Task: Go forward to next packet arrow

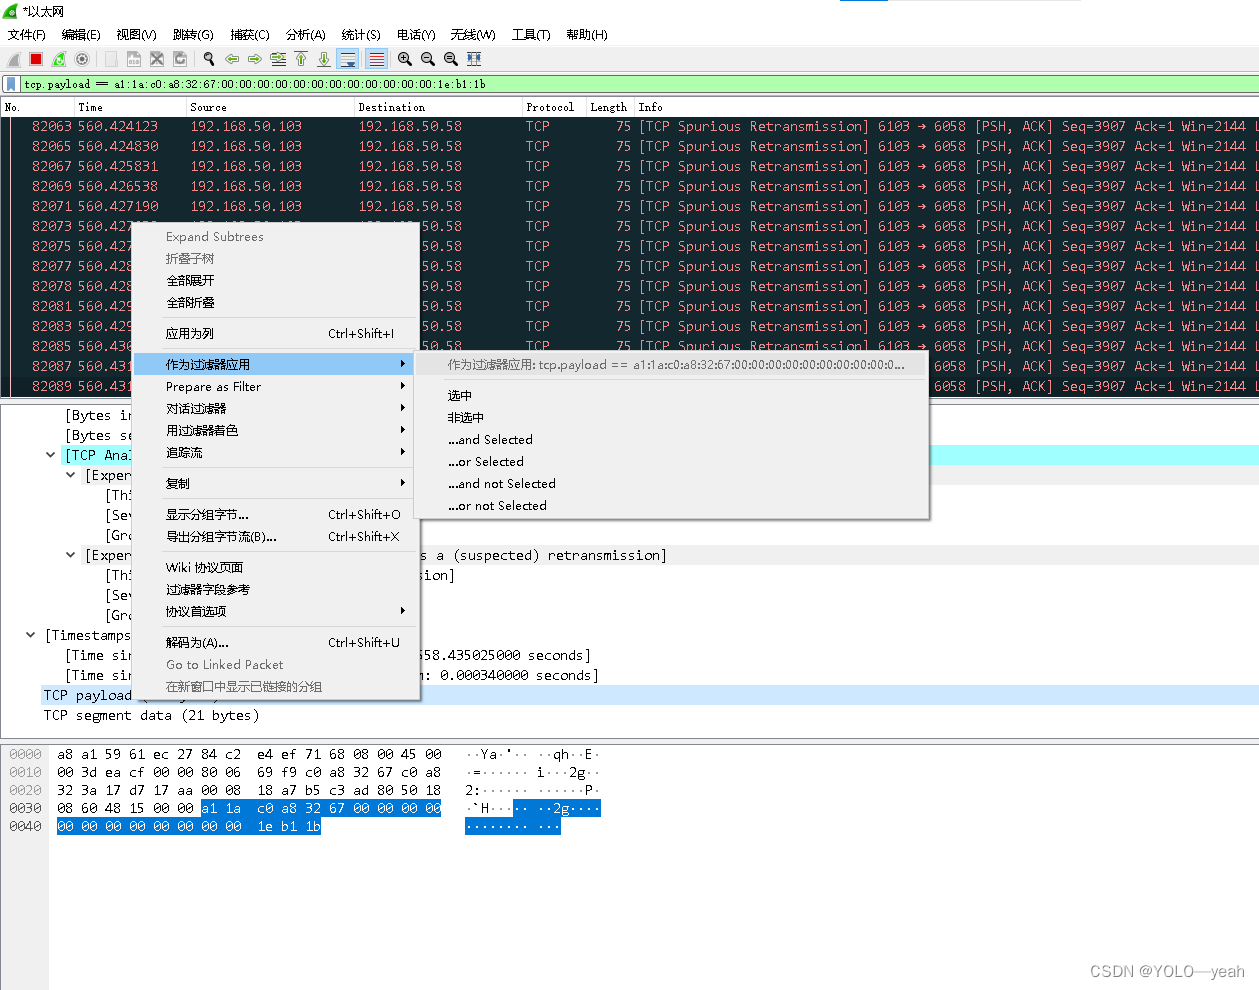Action: 254,59
